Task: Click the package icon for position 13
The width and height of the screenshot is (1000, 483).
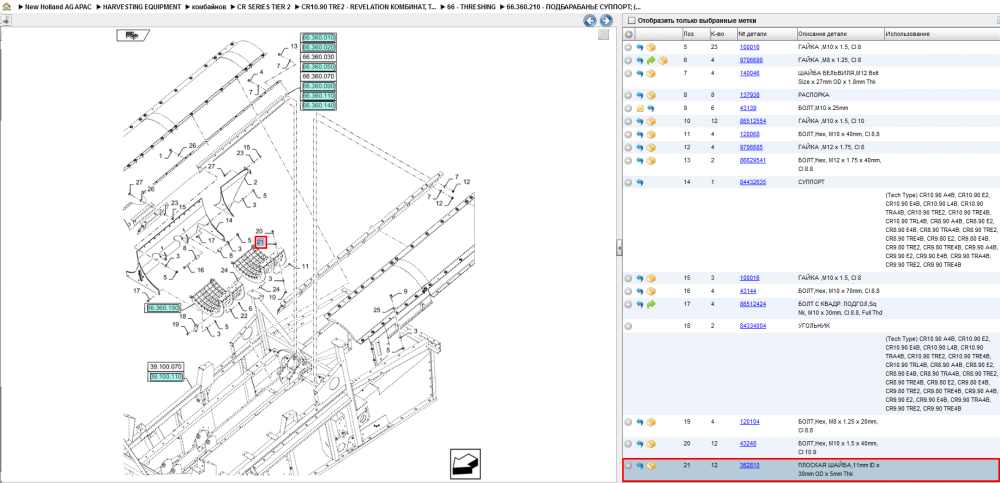Action: pos(651,161)
